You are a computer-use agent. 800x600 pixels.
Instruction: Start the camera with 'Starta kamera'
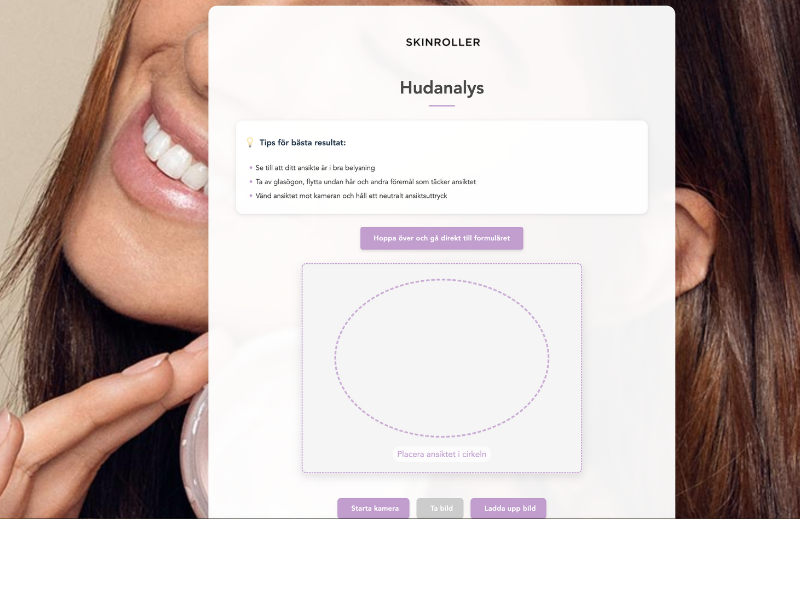(373, 508)
